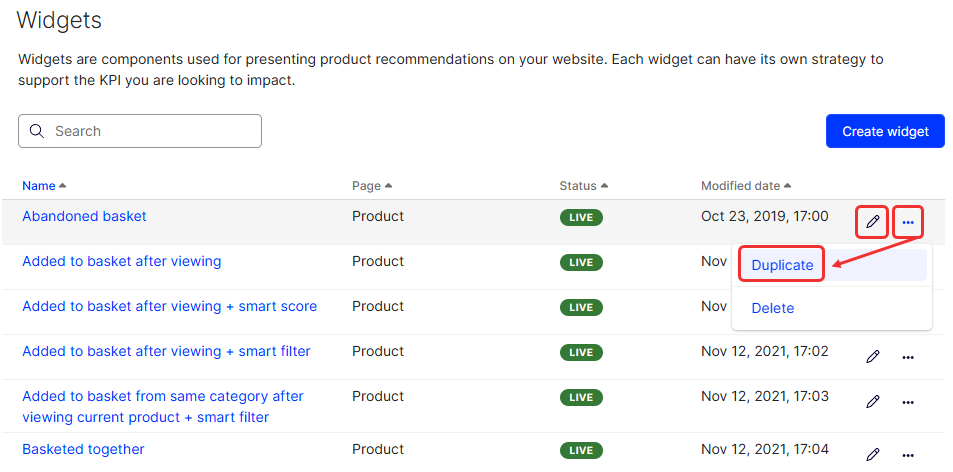Image resolution: width=953 pixels, height=472 pixels.
Task: Click pencil icon on the 'same category' widget row
Action: (872, 402)
